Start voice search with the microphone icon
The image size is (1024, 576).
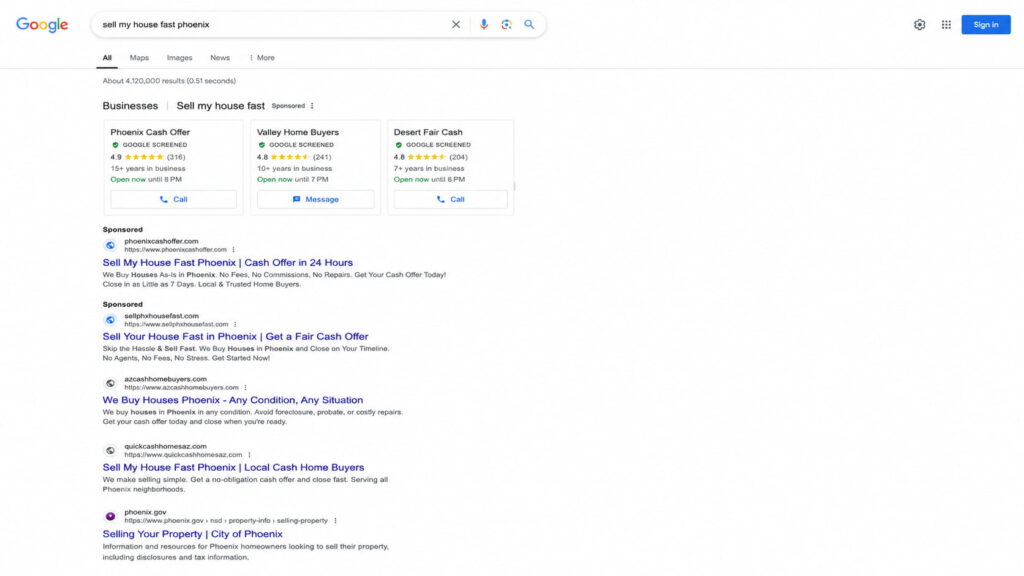pyautogui.click(x=483, y=25)
